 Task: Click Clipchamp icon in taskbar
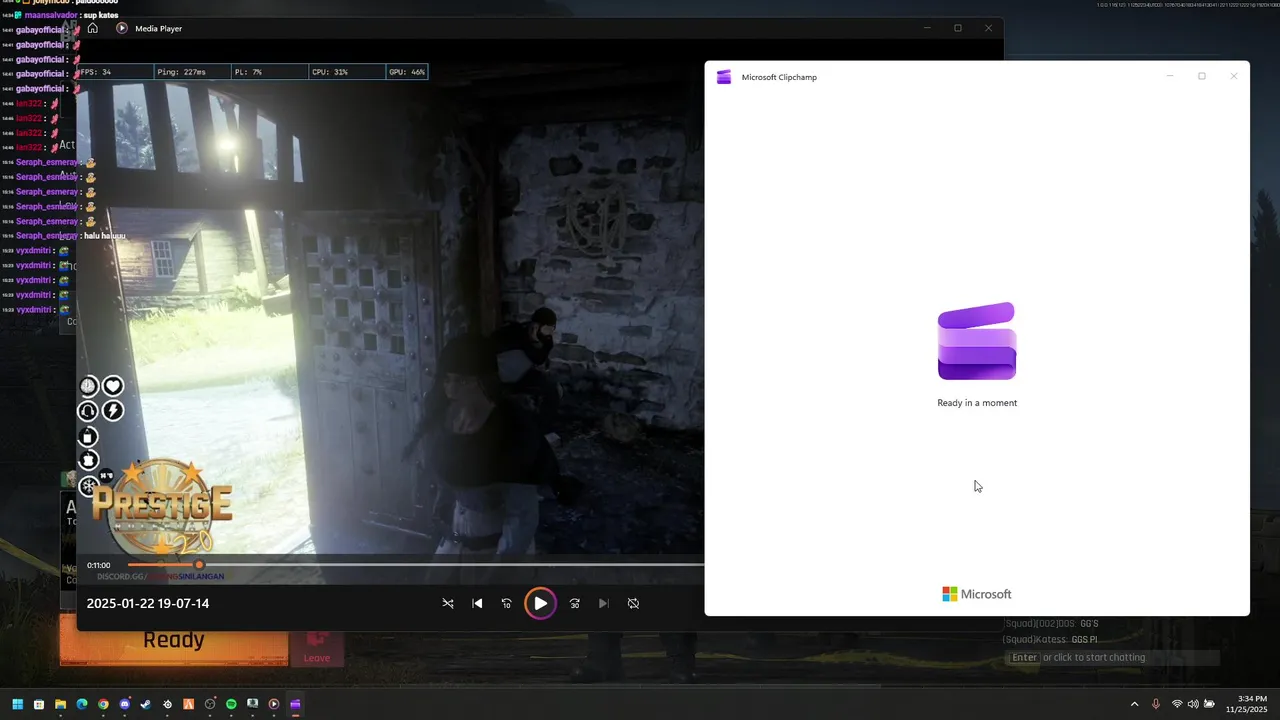(295, 704)
